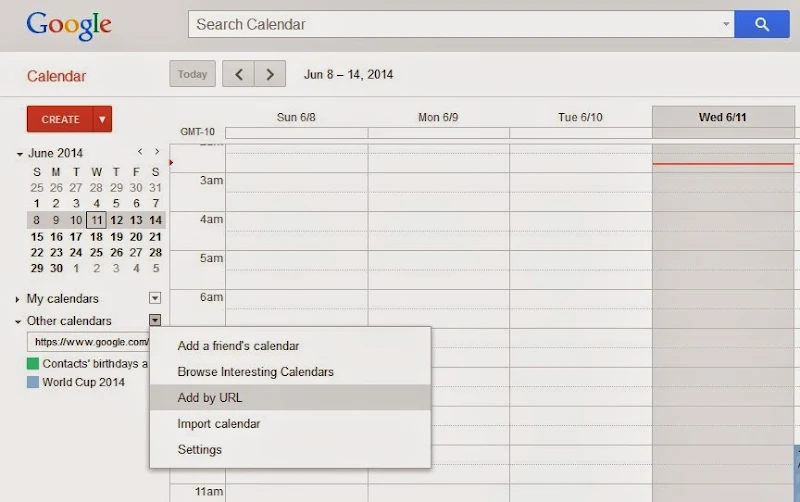The image size is (800, 502).
Task: Show next month in mini calendar
Action: point(157,152)
